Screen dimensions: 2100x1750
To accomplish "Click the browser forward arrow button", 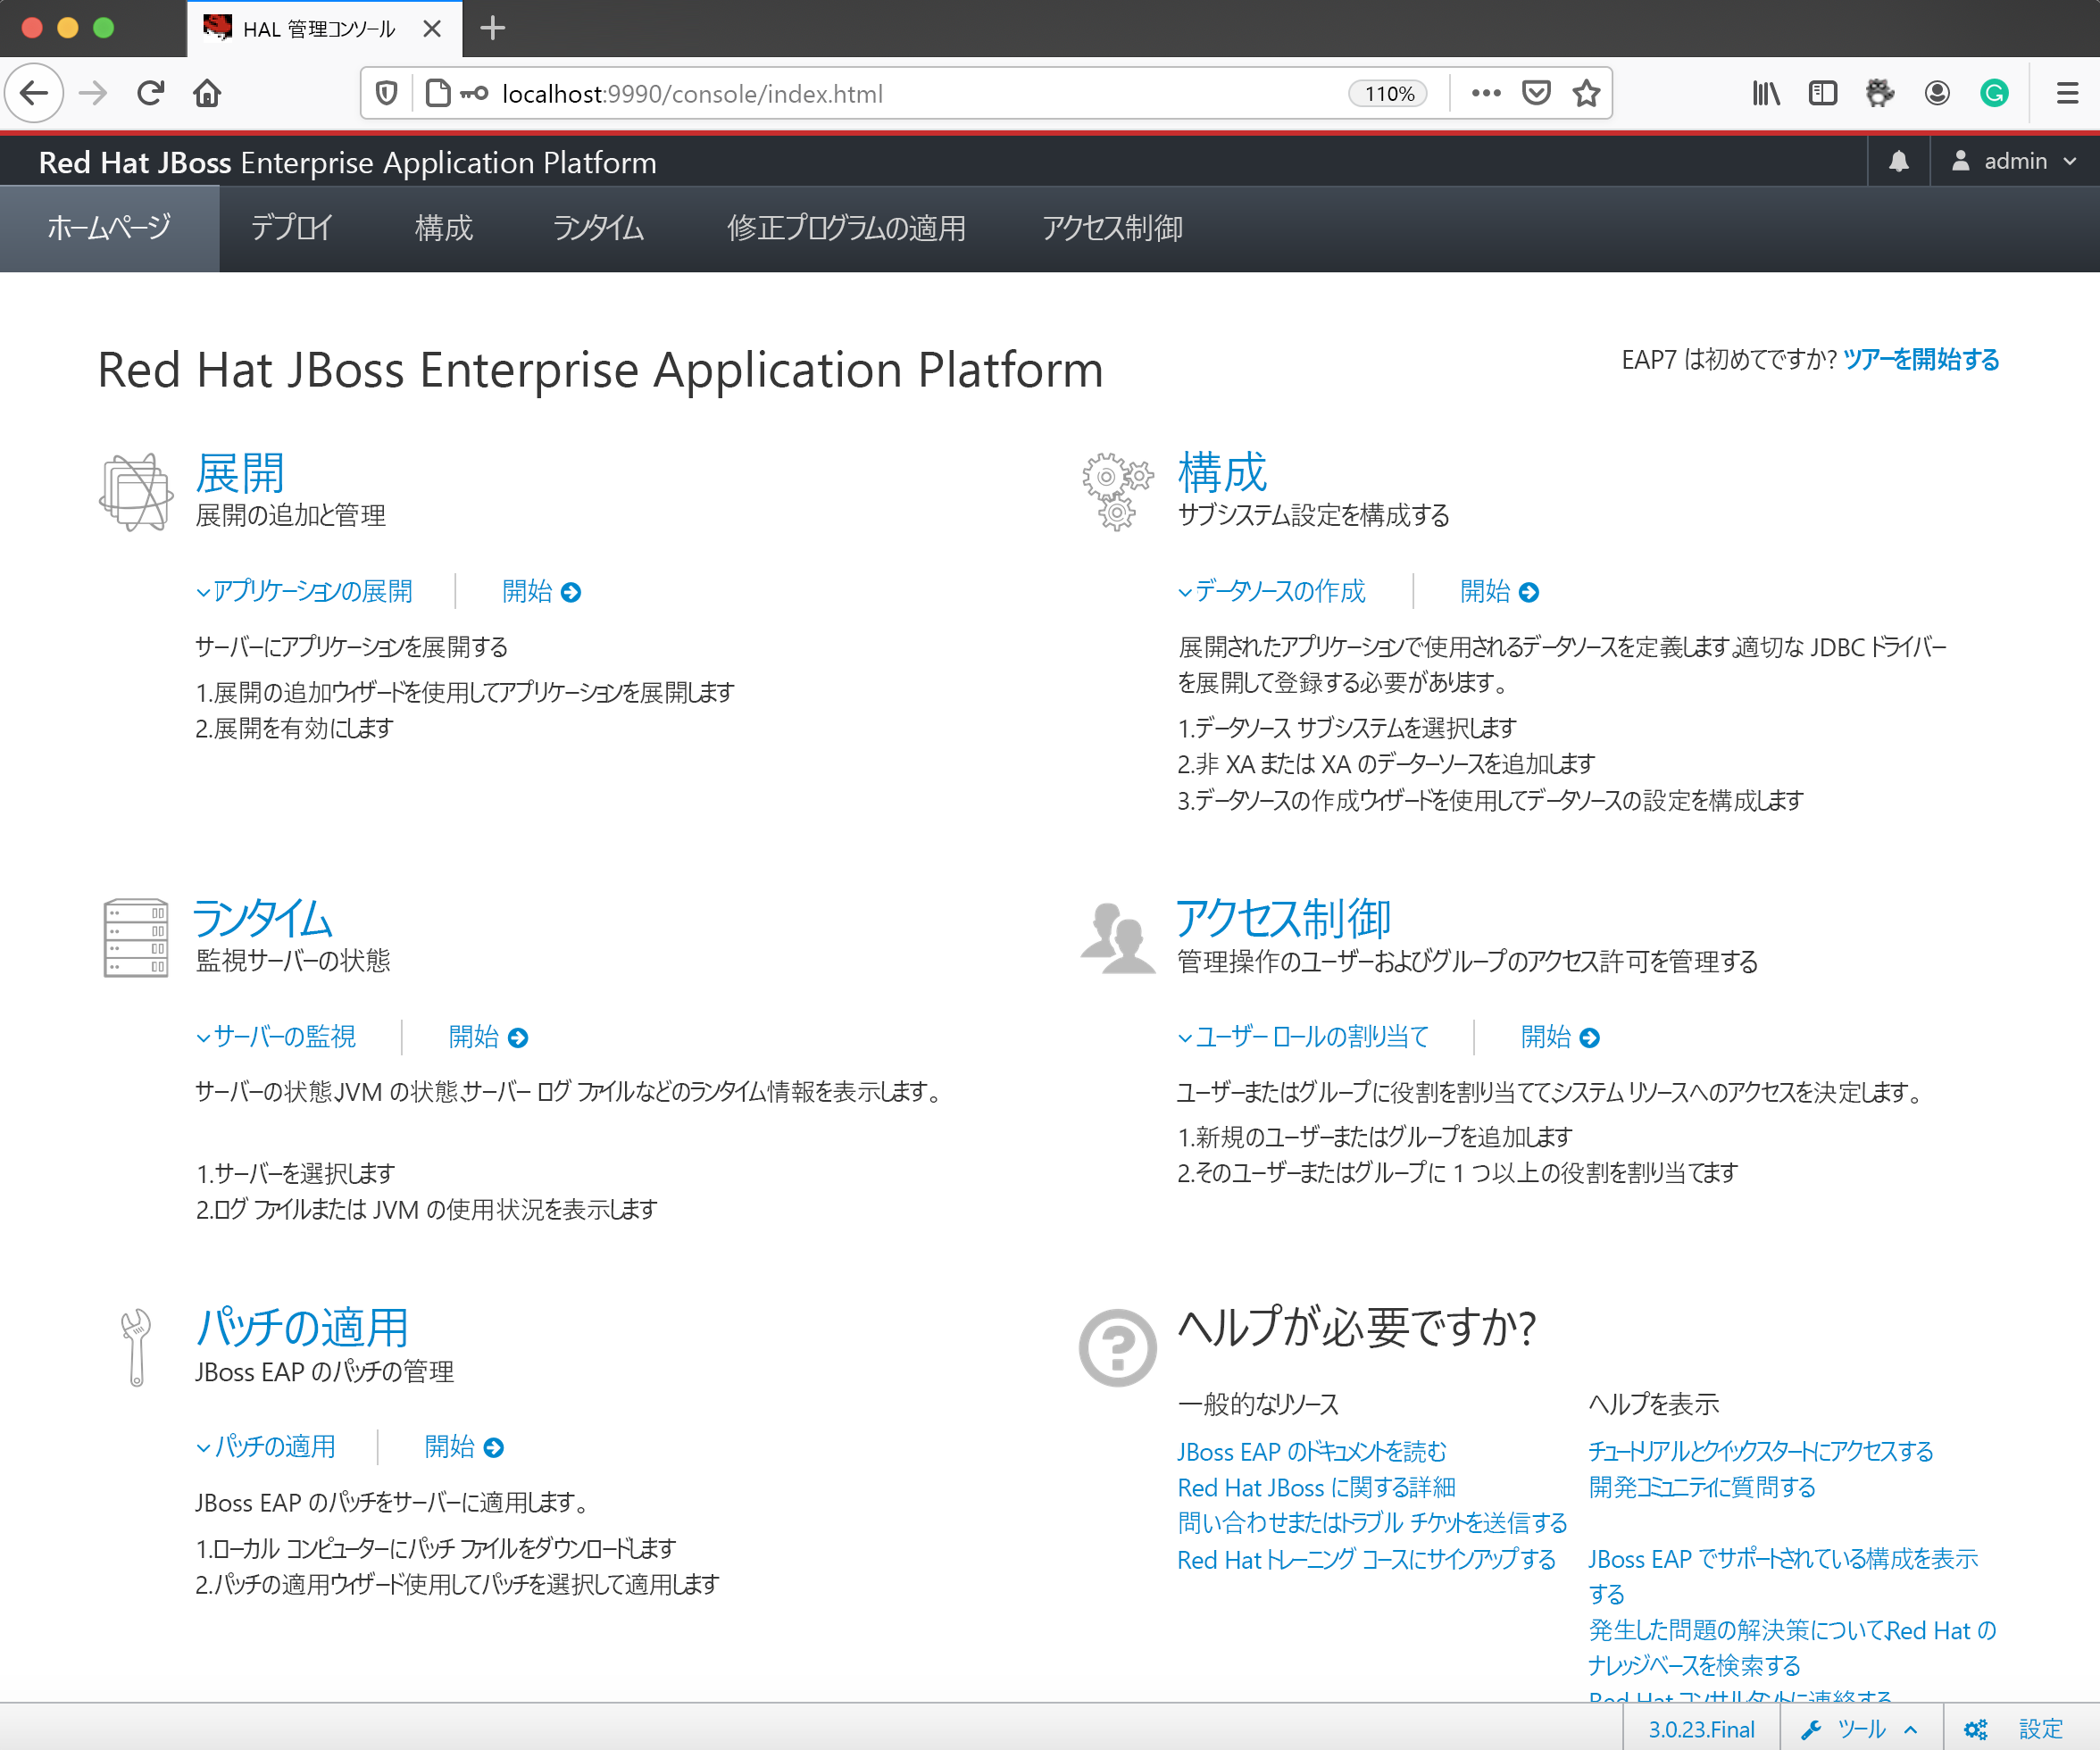I will point(93,93).
